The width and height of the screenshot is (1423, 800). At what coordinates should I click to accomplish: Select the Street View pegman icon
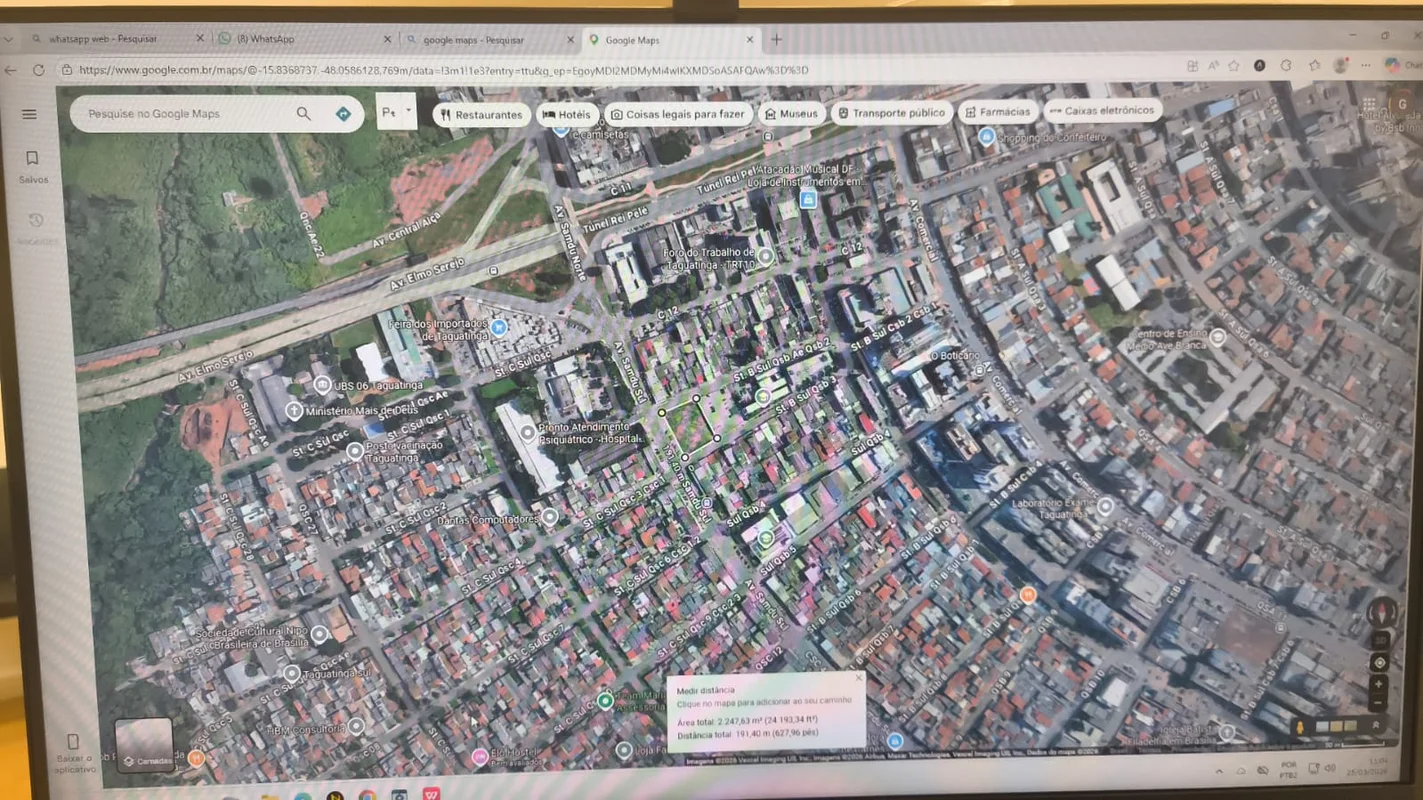1301,727
